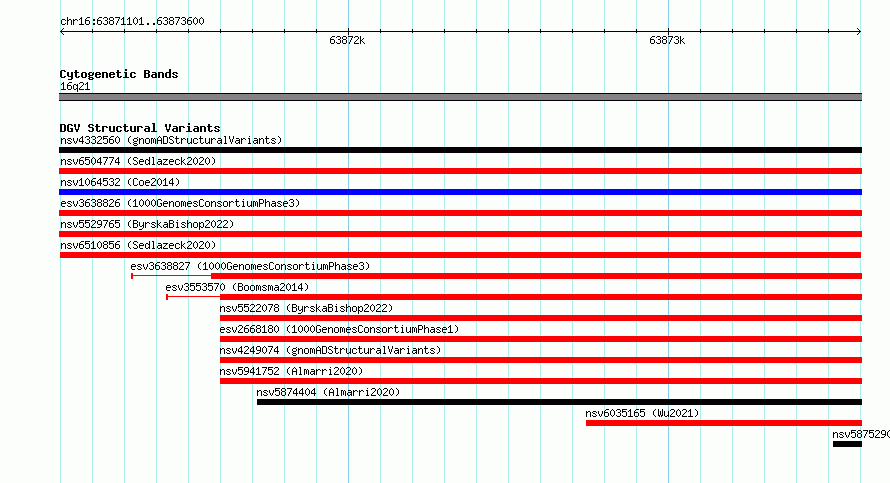This screenshot has height=483, width=890.
Task: Click the nsv4332560 gnomADStructuralVariants label
Action: coord(171,140)
